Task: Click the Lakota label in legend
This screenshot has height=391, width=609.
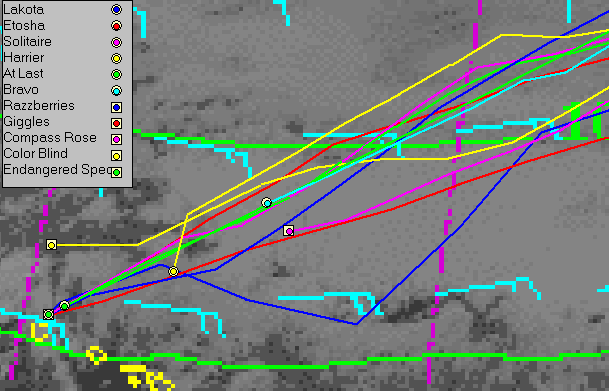Action: pyautogui.click(x=23, y=10)
